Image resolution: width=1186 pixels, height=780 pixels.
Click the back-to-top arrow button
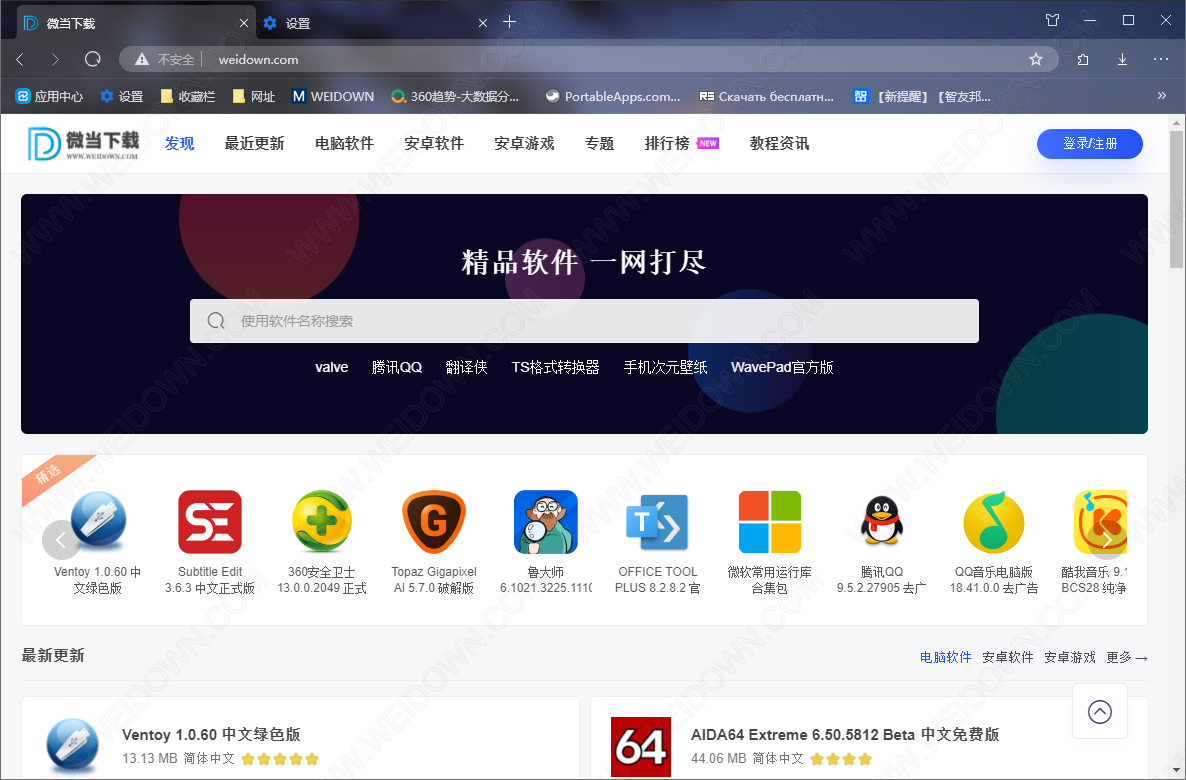point(1100,711)
